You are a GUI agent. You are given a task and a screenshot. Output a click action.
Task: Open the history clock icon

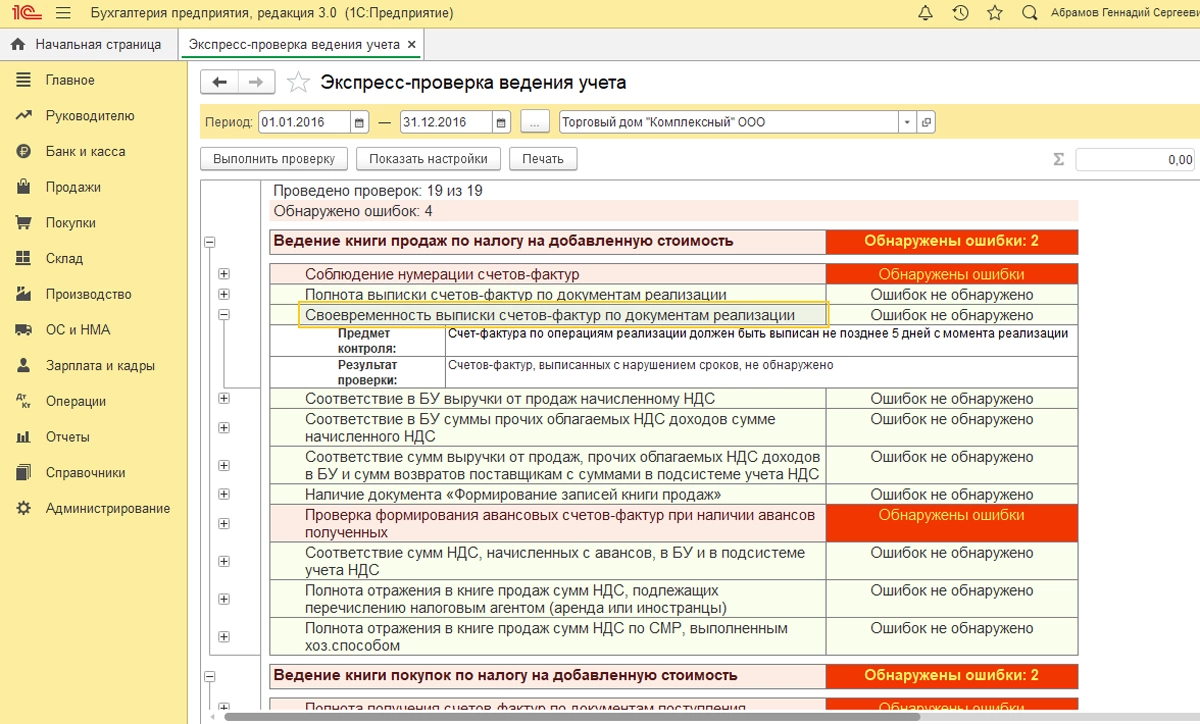(x=960, y=13)
